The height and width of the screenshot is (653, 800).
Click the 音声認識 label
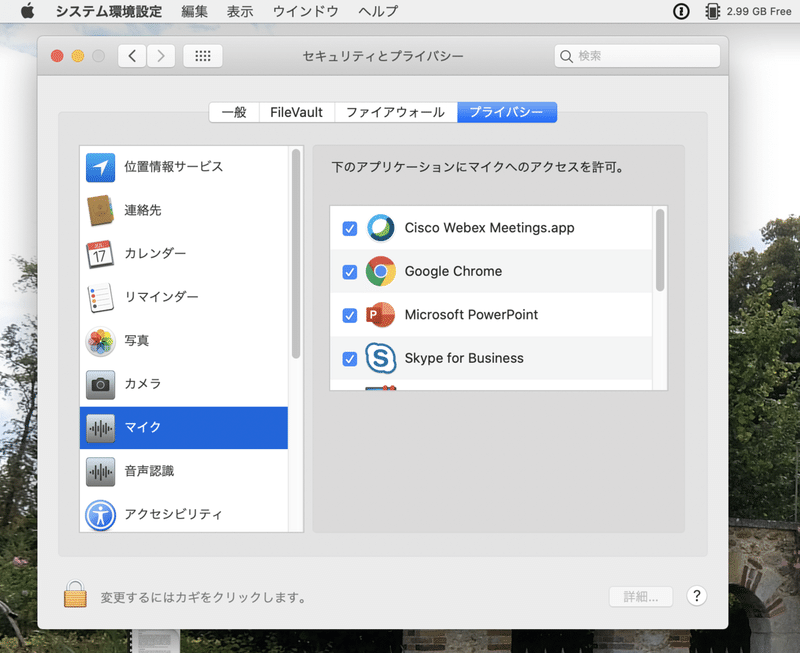(x=149, y=470)
